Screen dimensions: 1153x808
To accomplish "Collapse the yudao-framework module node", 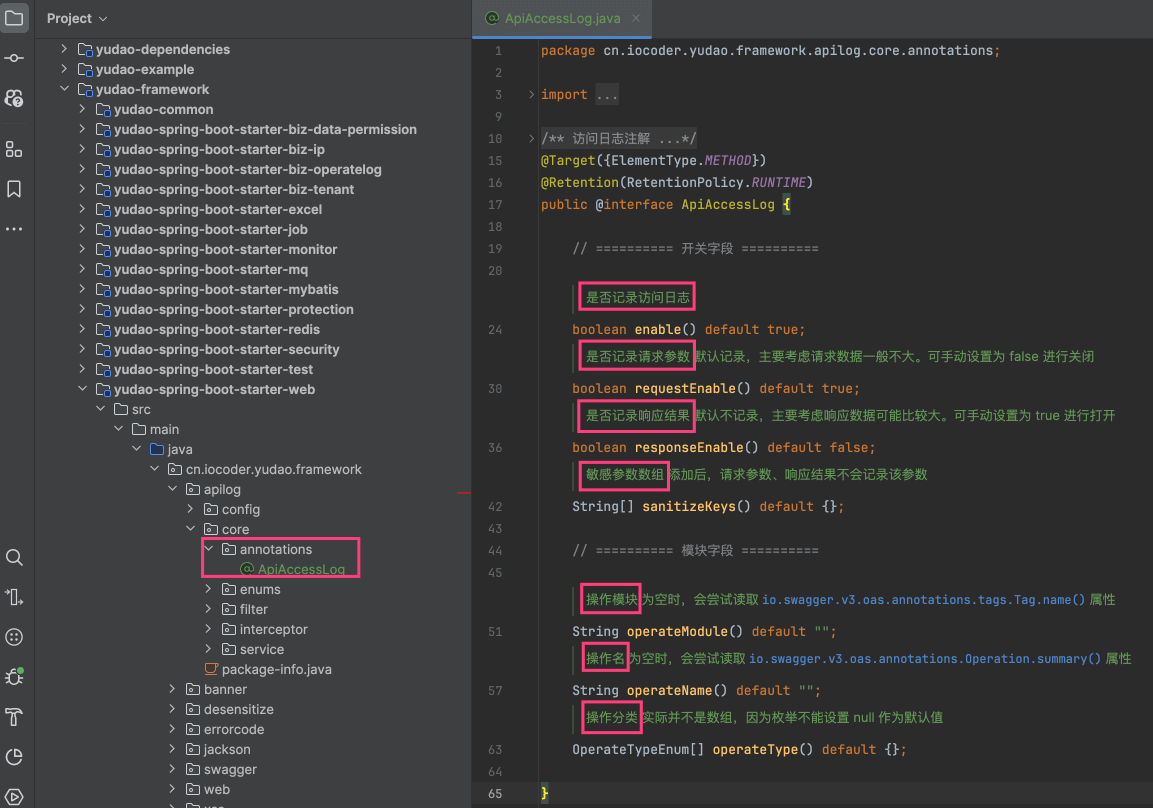I will (64, 89).
